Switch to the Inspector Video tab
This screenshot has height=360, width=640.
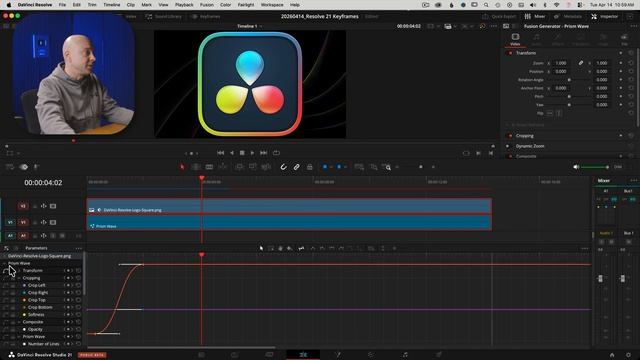pos(515,39)
